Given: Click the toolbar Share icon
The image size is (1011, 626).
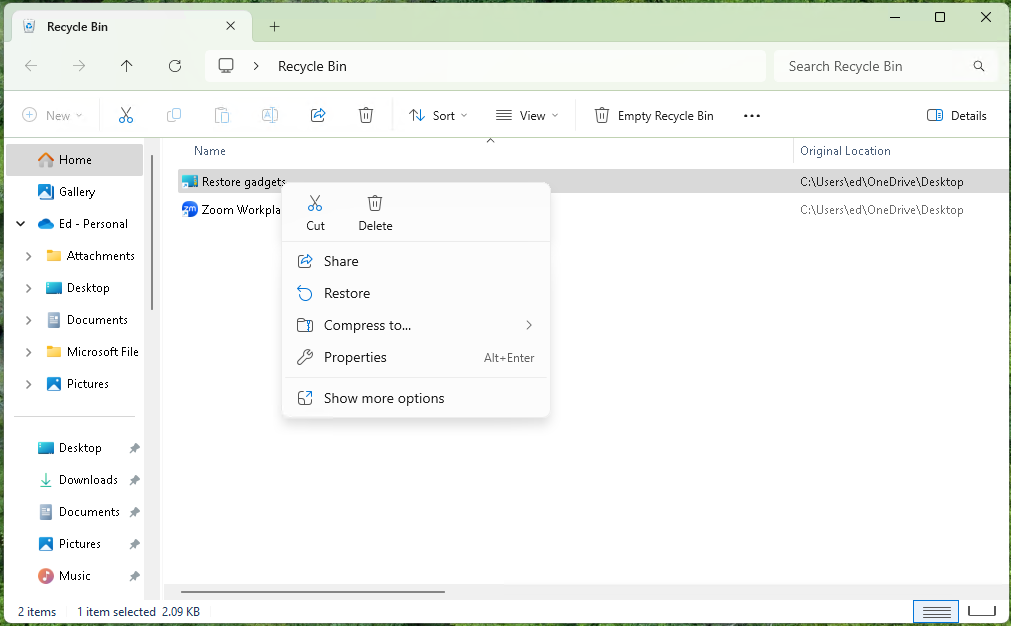Looking at the screenshot, I should 318,115.
